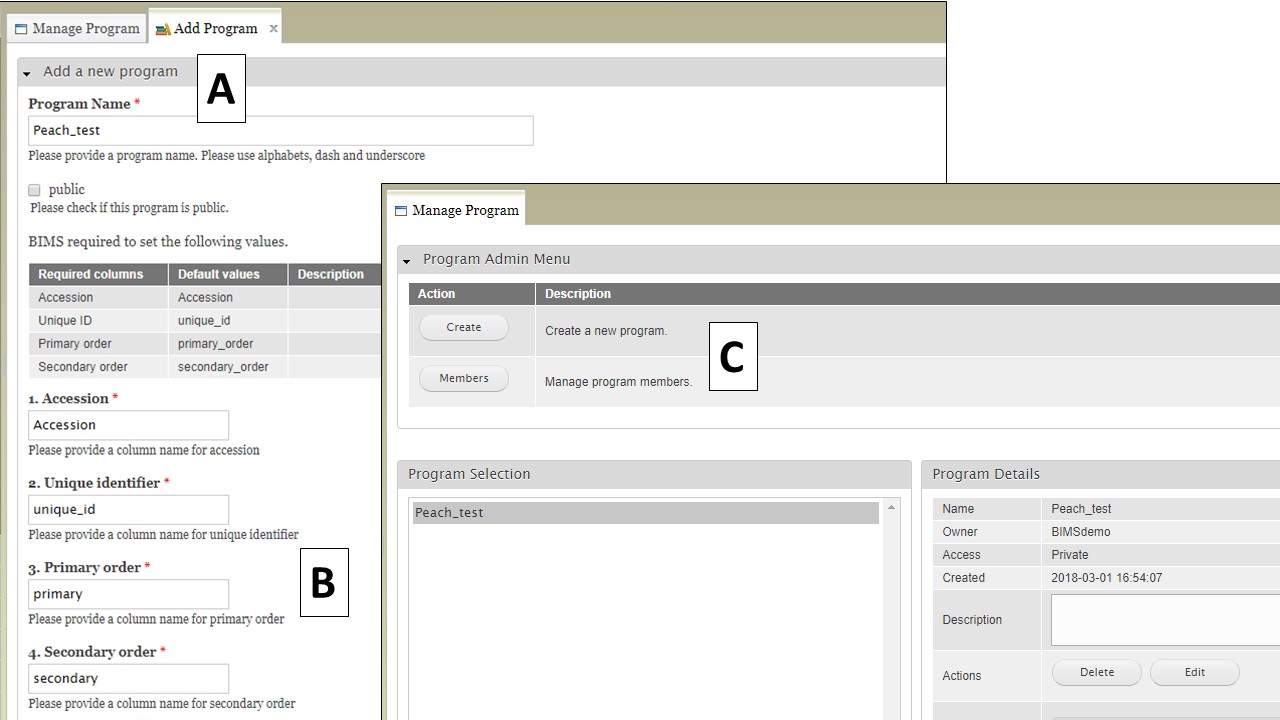1280x720 pixels.
Task: Click the Manage Program tab icon in back window
Action: 21,29
